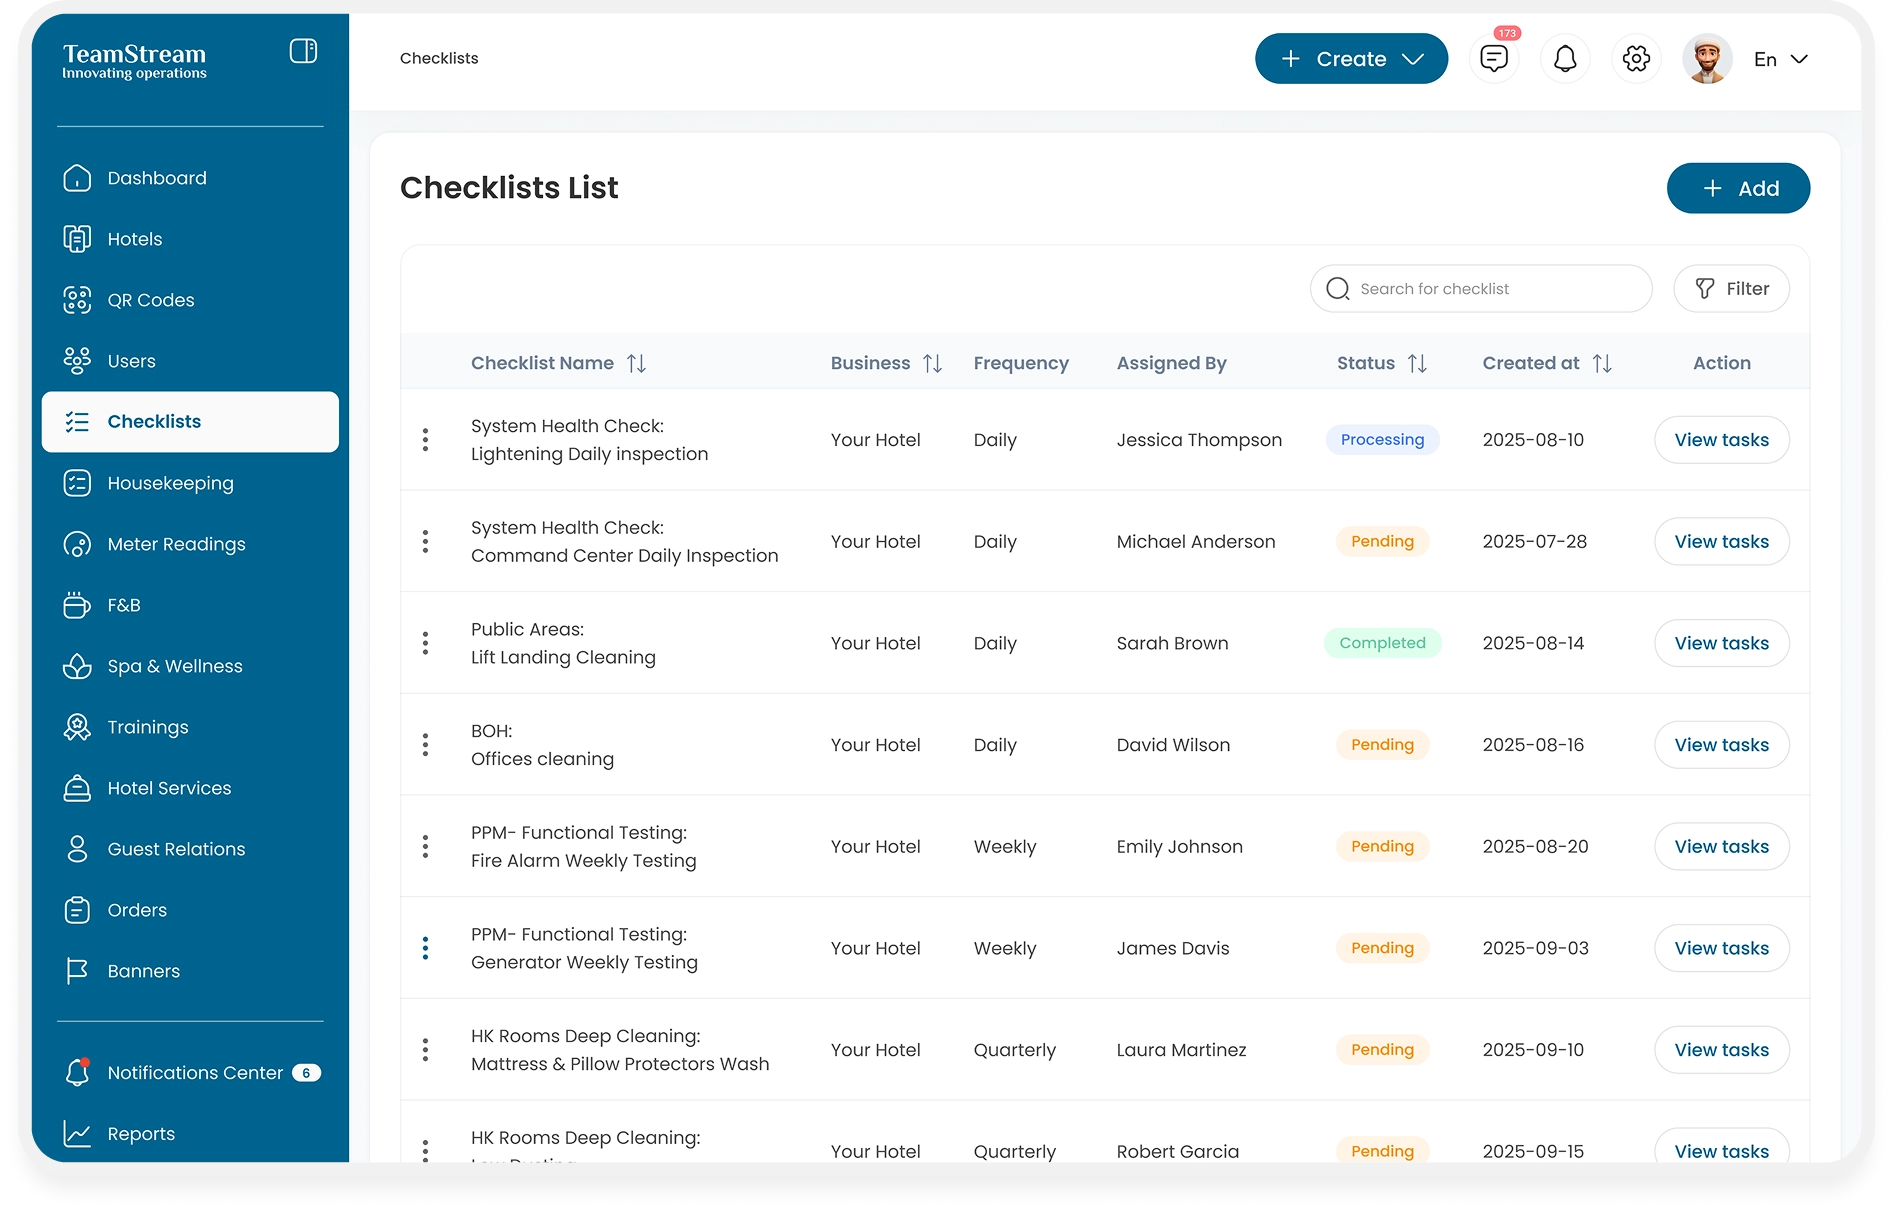
Task: Click the user profile avatar
Action: pos(1706,59)
